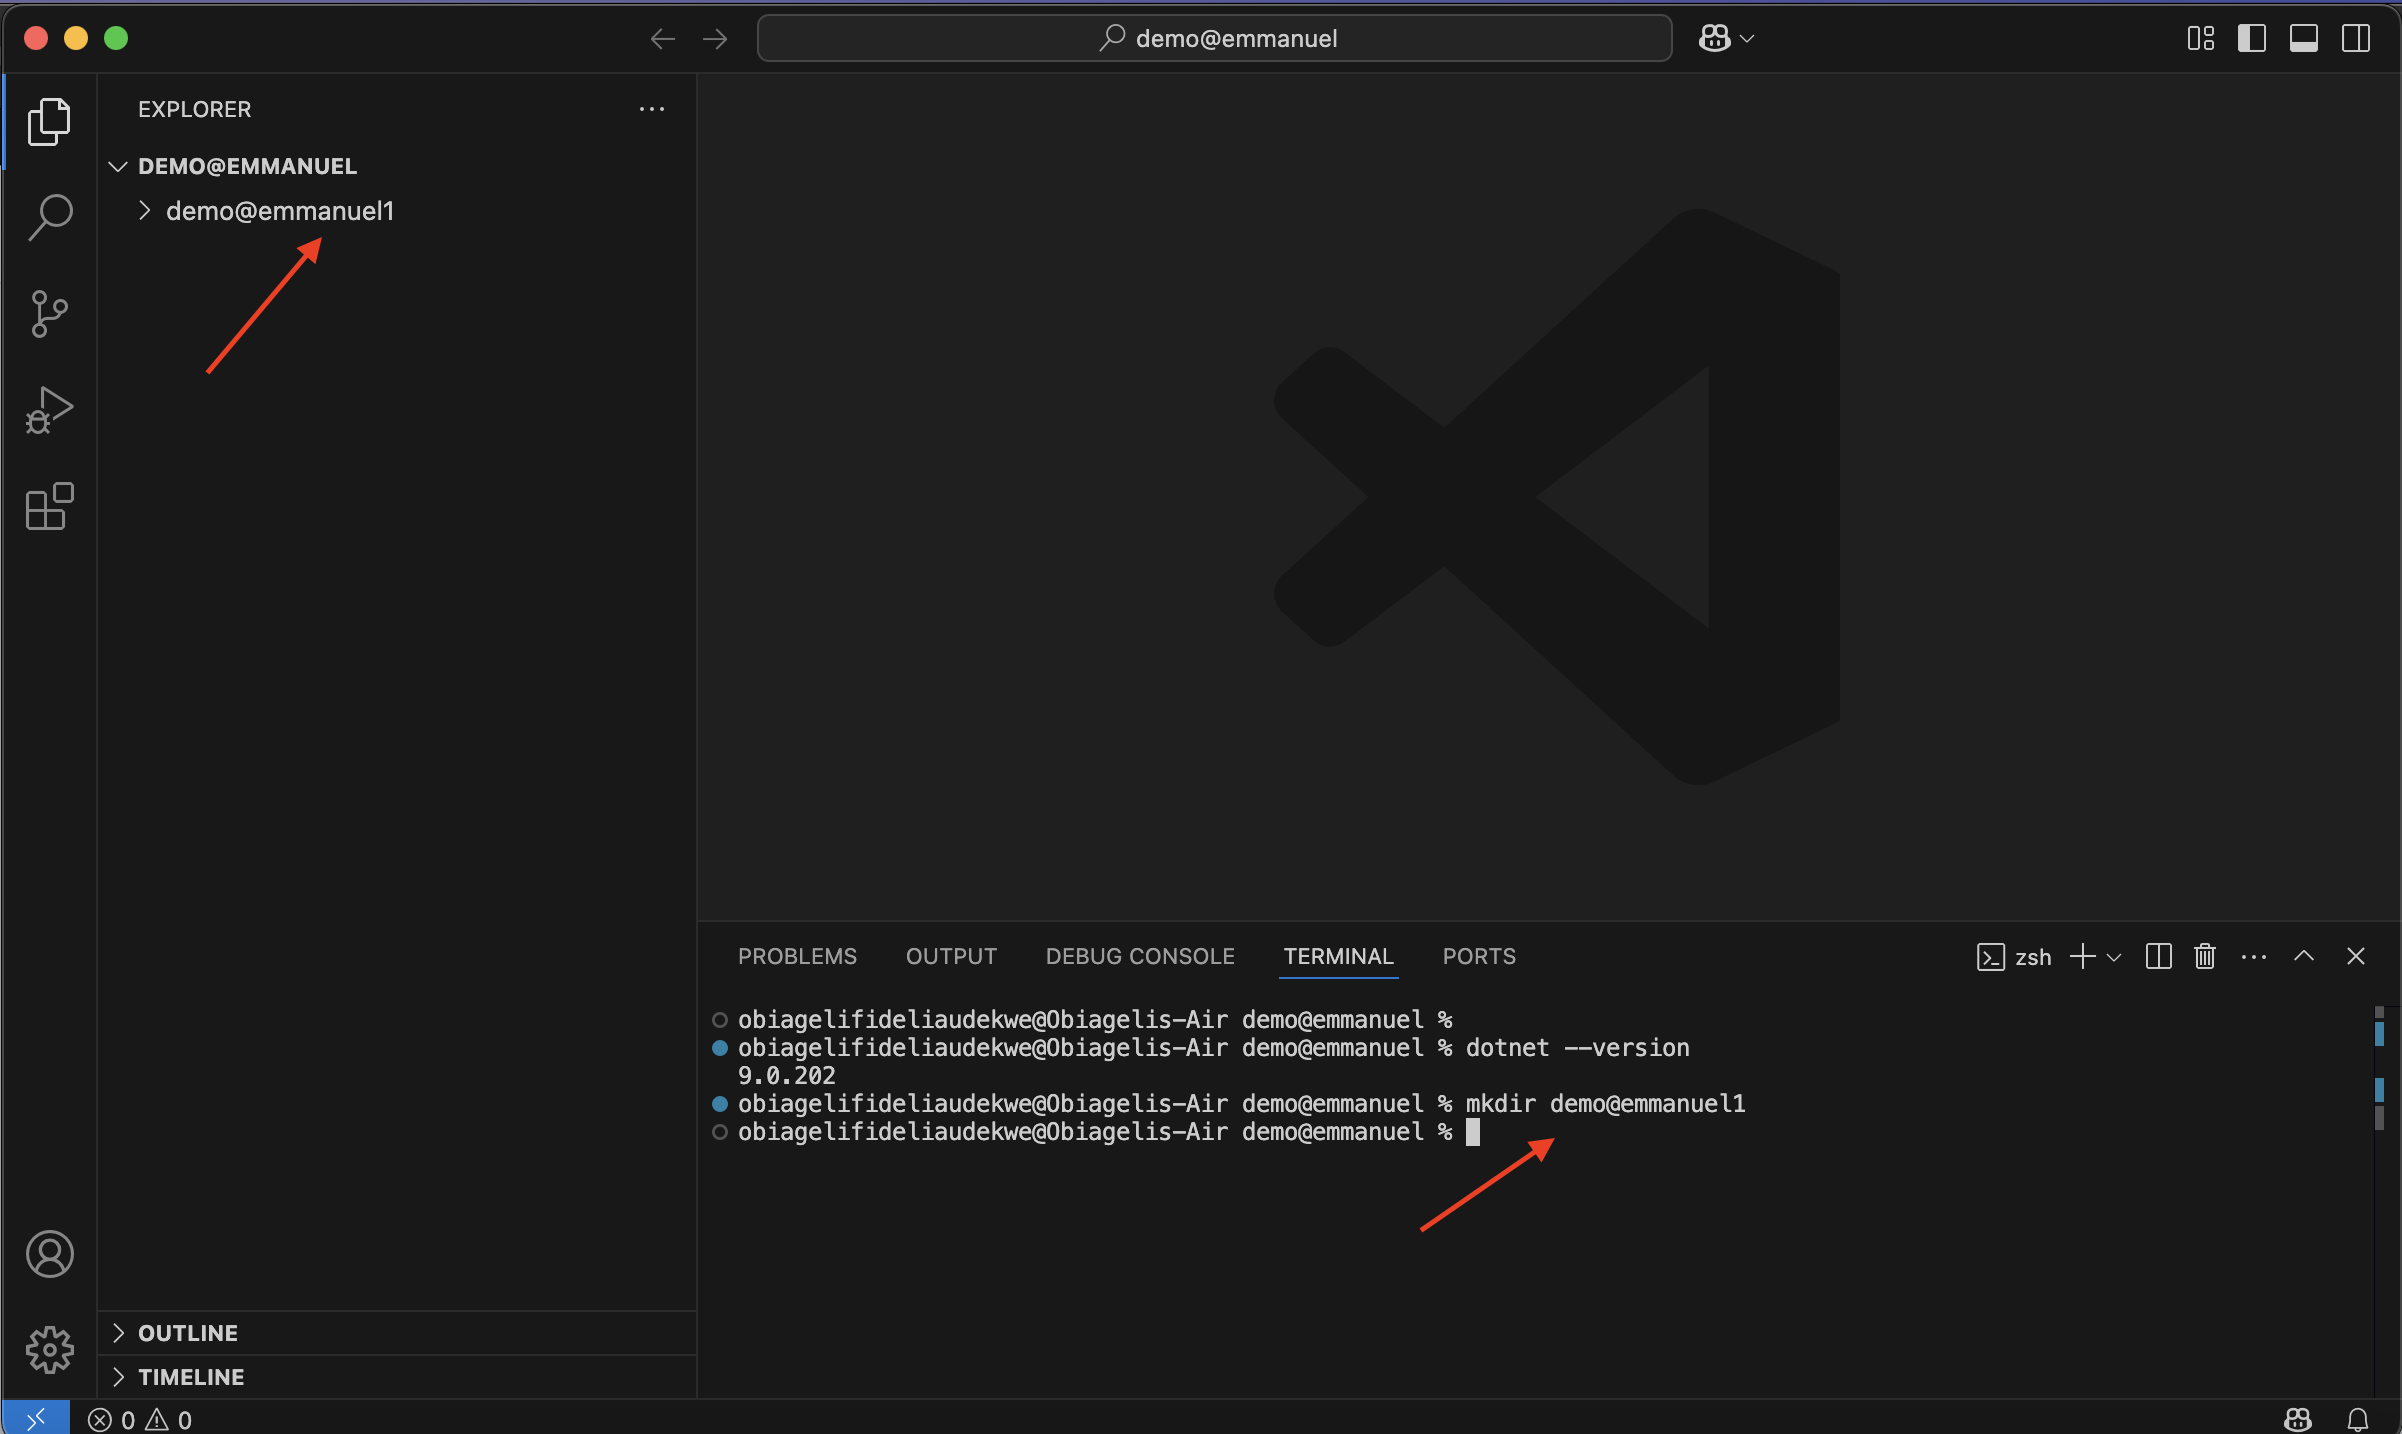Open the Search view in the activity bar
This screenshot has height=1434, width=2402.
[49, 217]
